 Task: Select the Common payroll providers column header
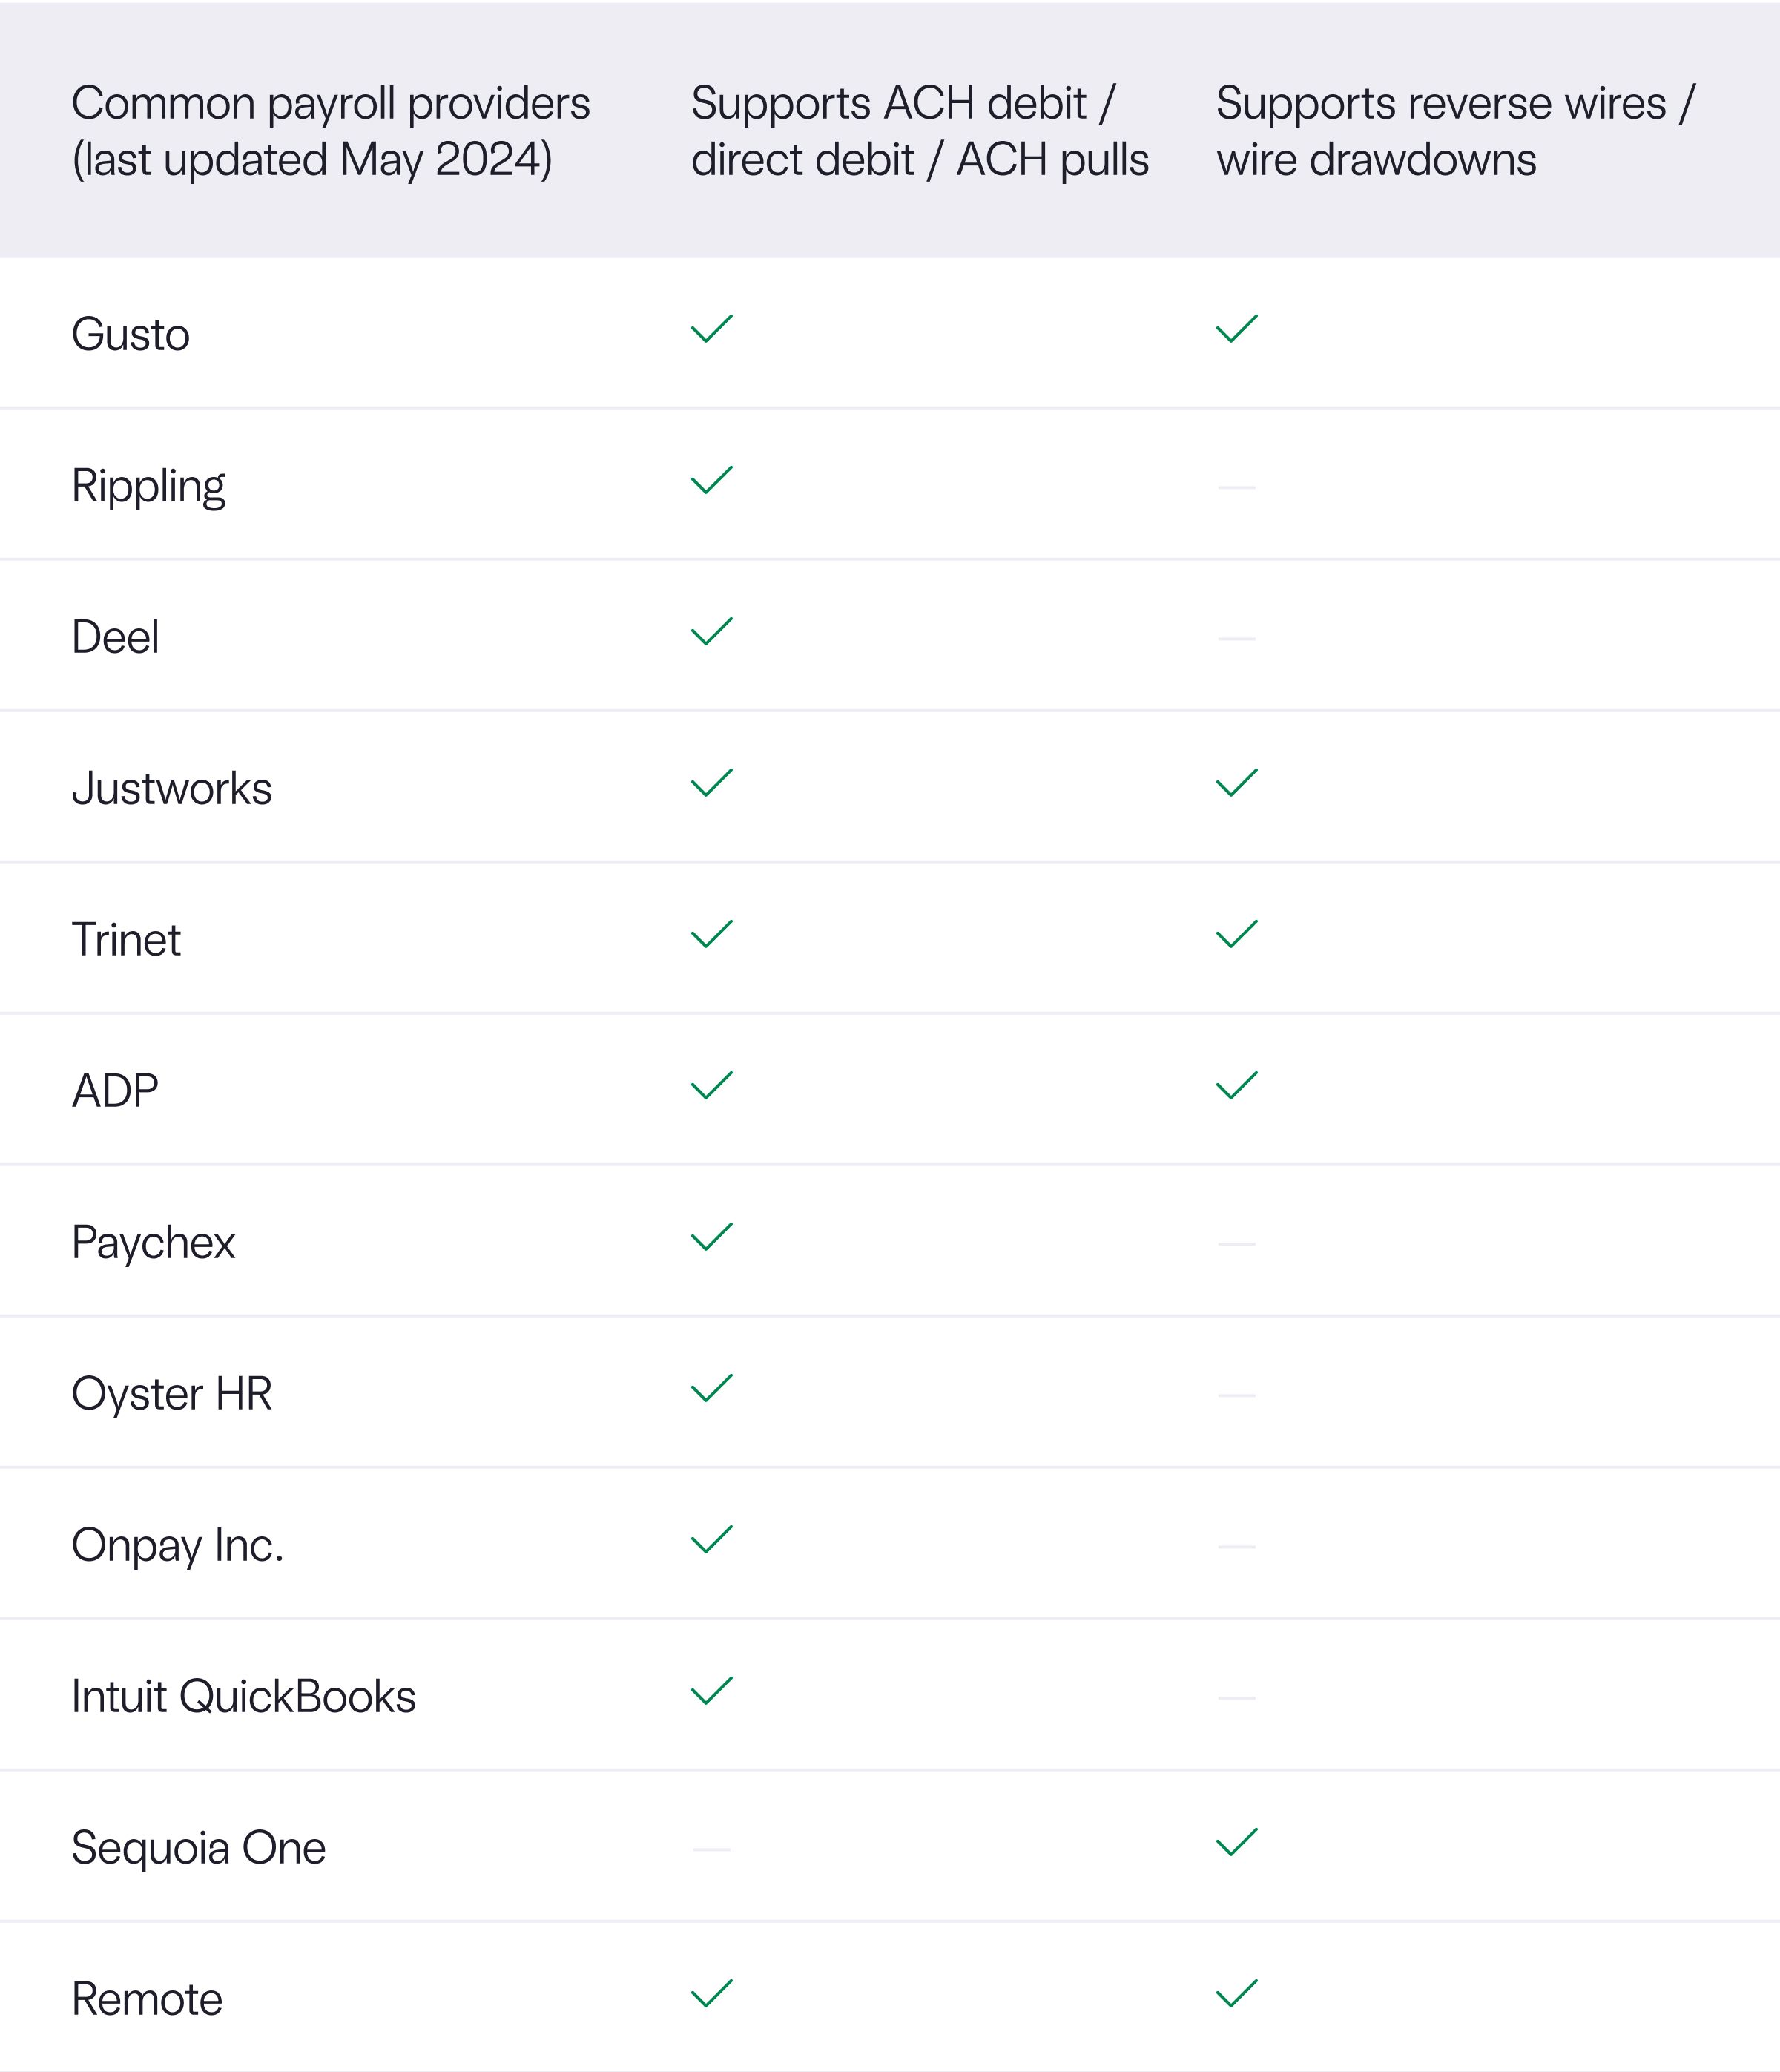(331, 131)
